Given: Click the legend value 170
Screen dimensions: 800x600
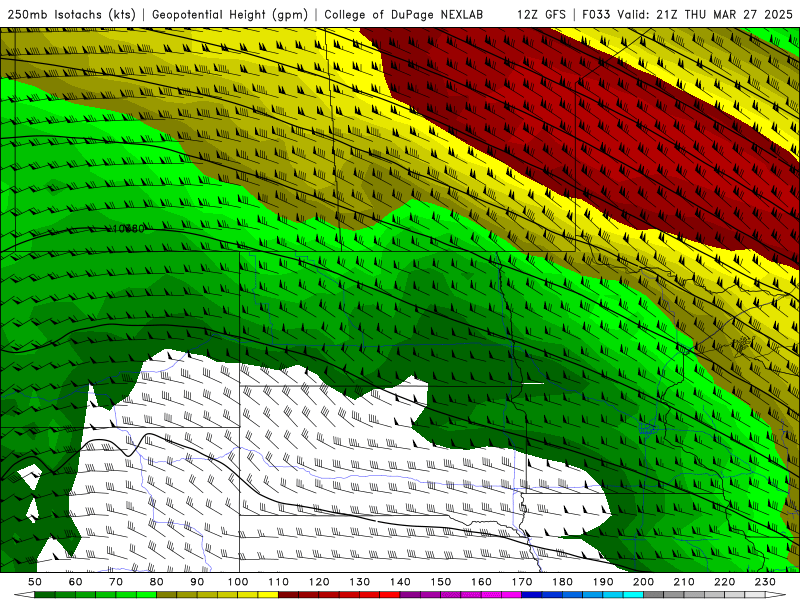Looking at the screenshot, I should pos(522,582).
